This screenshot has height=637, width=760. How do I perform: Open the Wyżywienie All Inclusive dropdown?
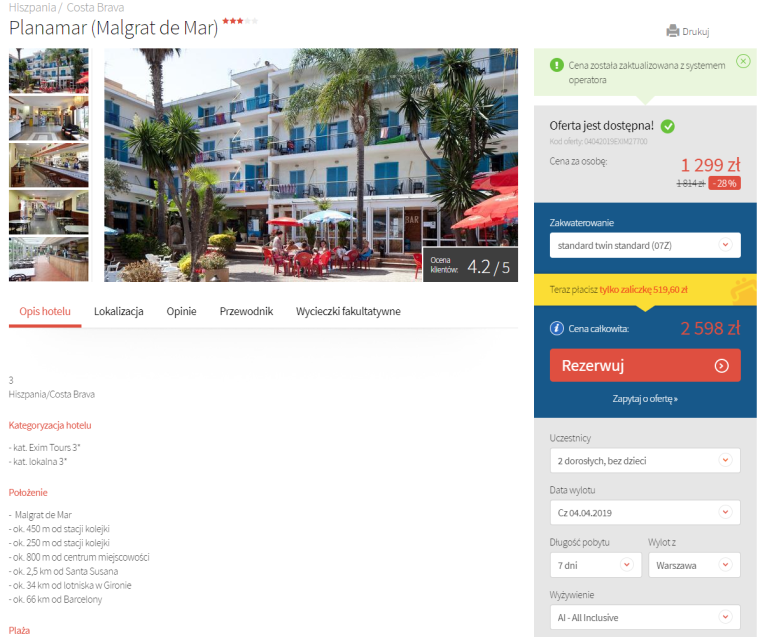645,618
